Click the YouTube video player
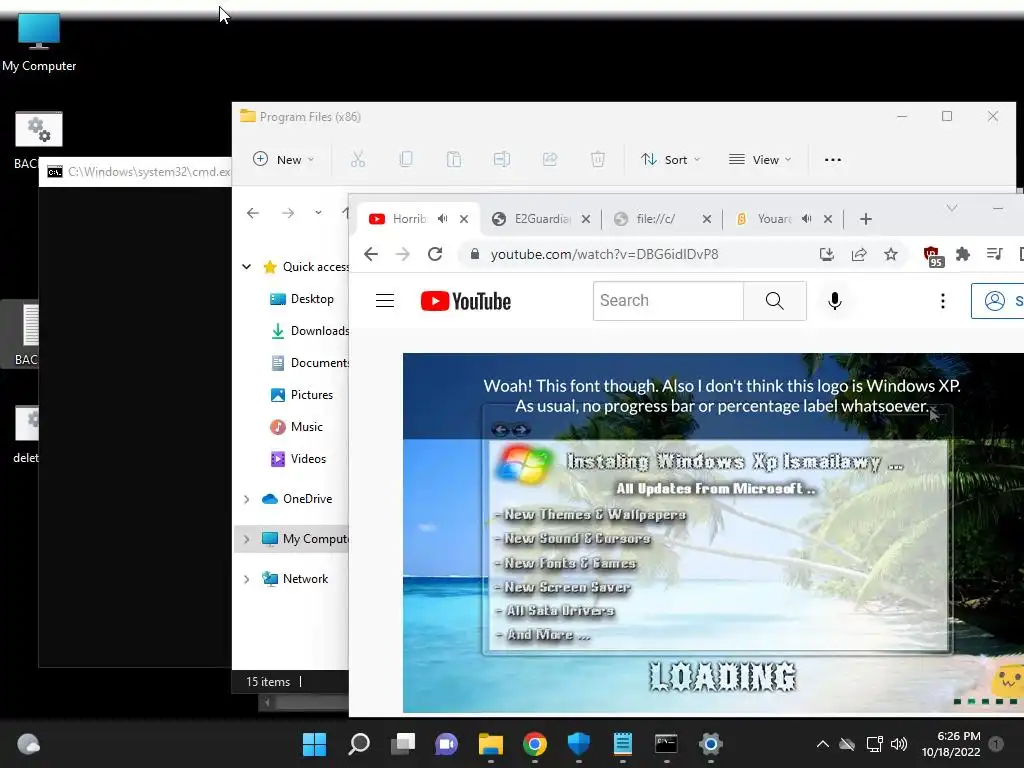 click(x=713, y=532)
